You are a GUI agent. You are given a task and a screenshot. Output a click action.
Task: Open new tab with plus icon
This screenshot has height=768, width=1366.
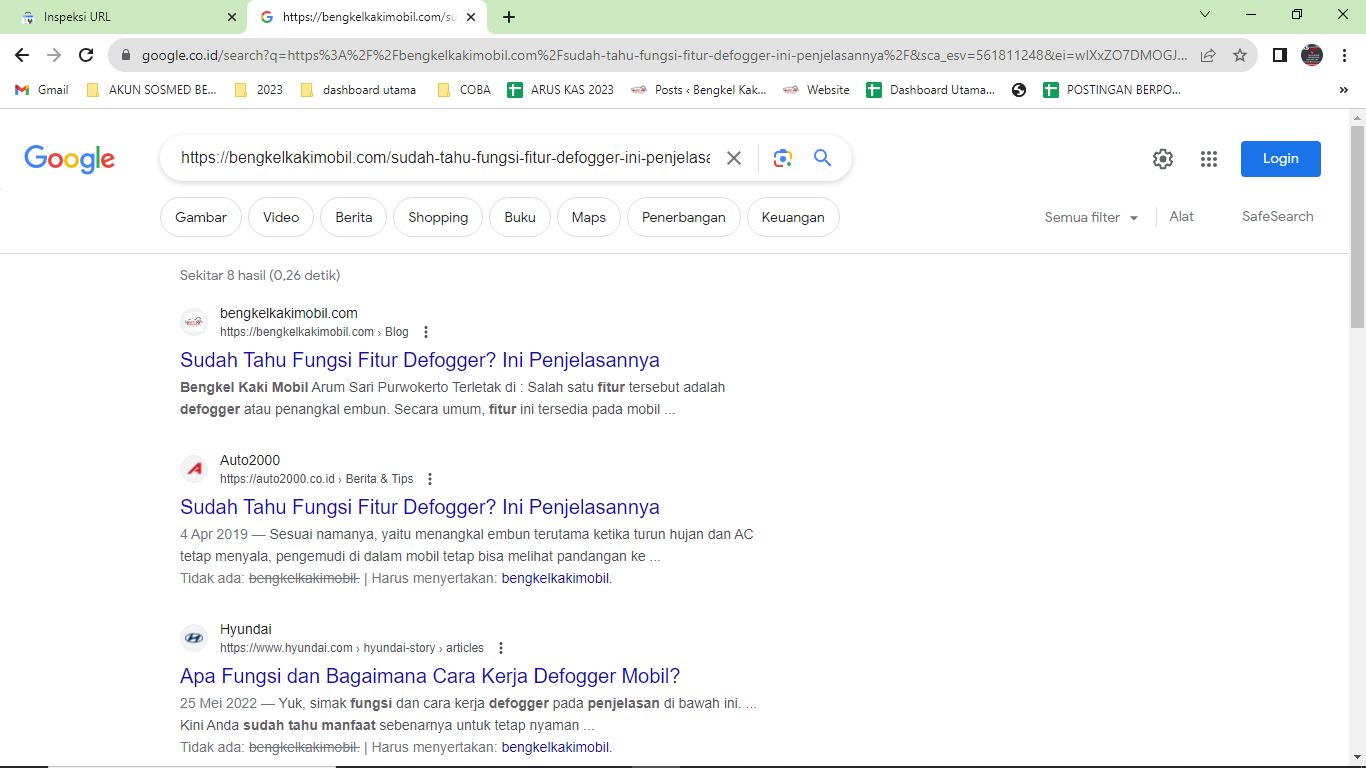click(x=509, y=17)
